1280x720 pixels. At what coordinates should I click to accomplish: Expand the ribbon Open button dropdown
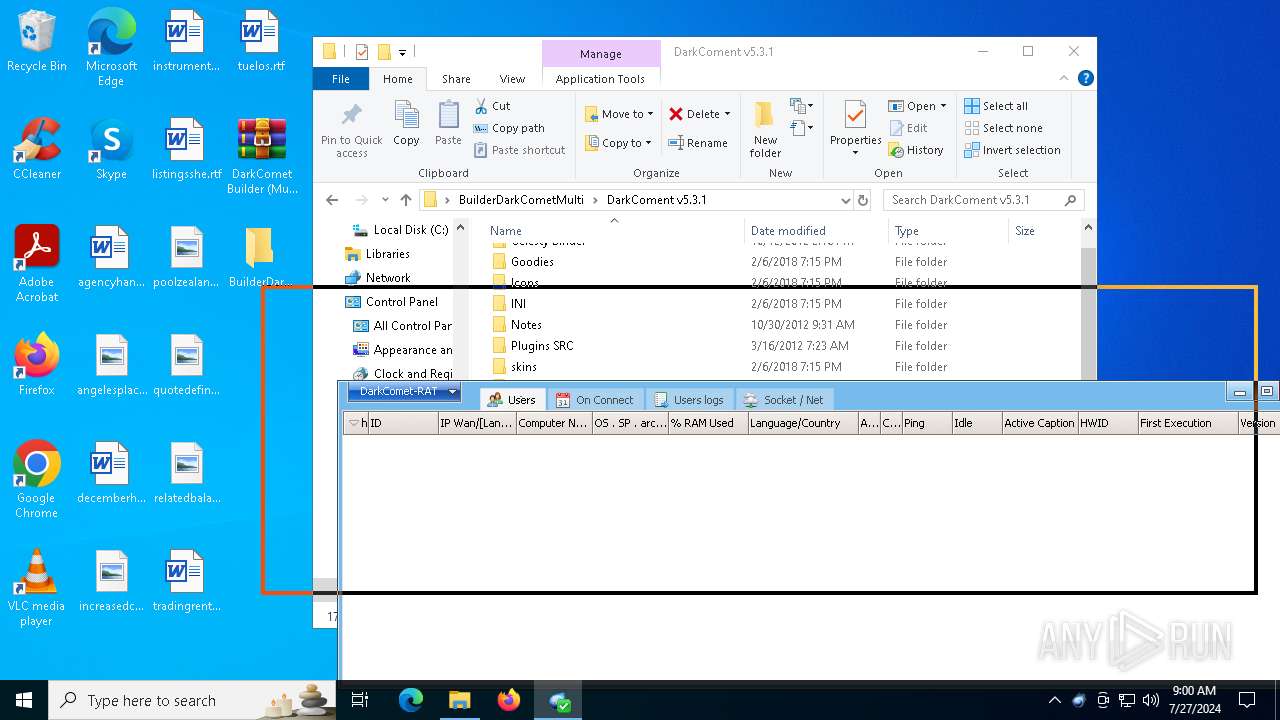(943, 106)
